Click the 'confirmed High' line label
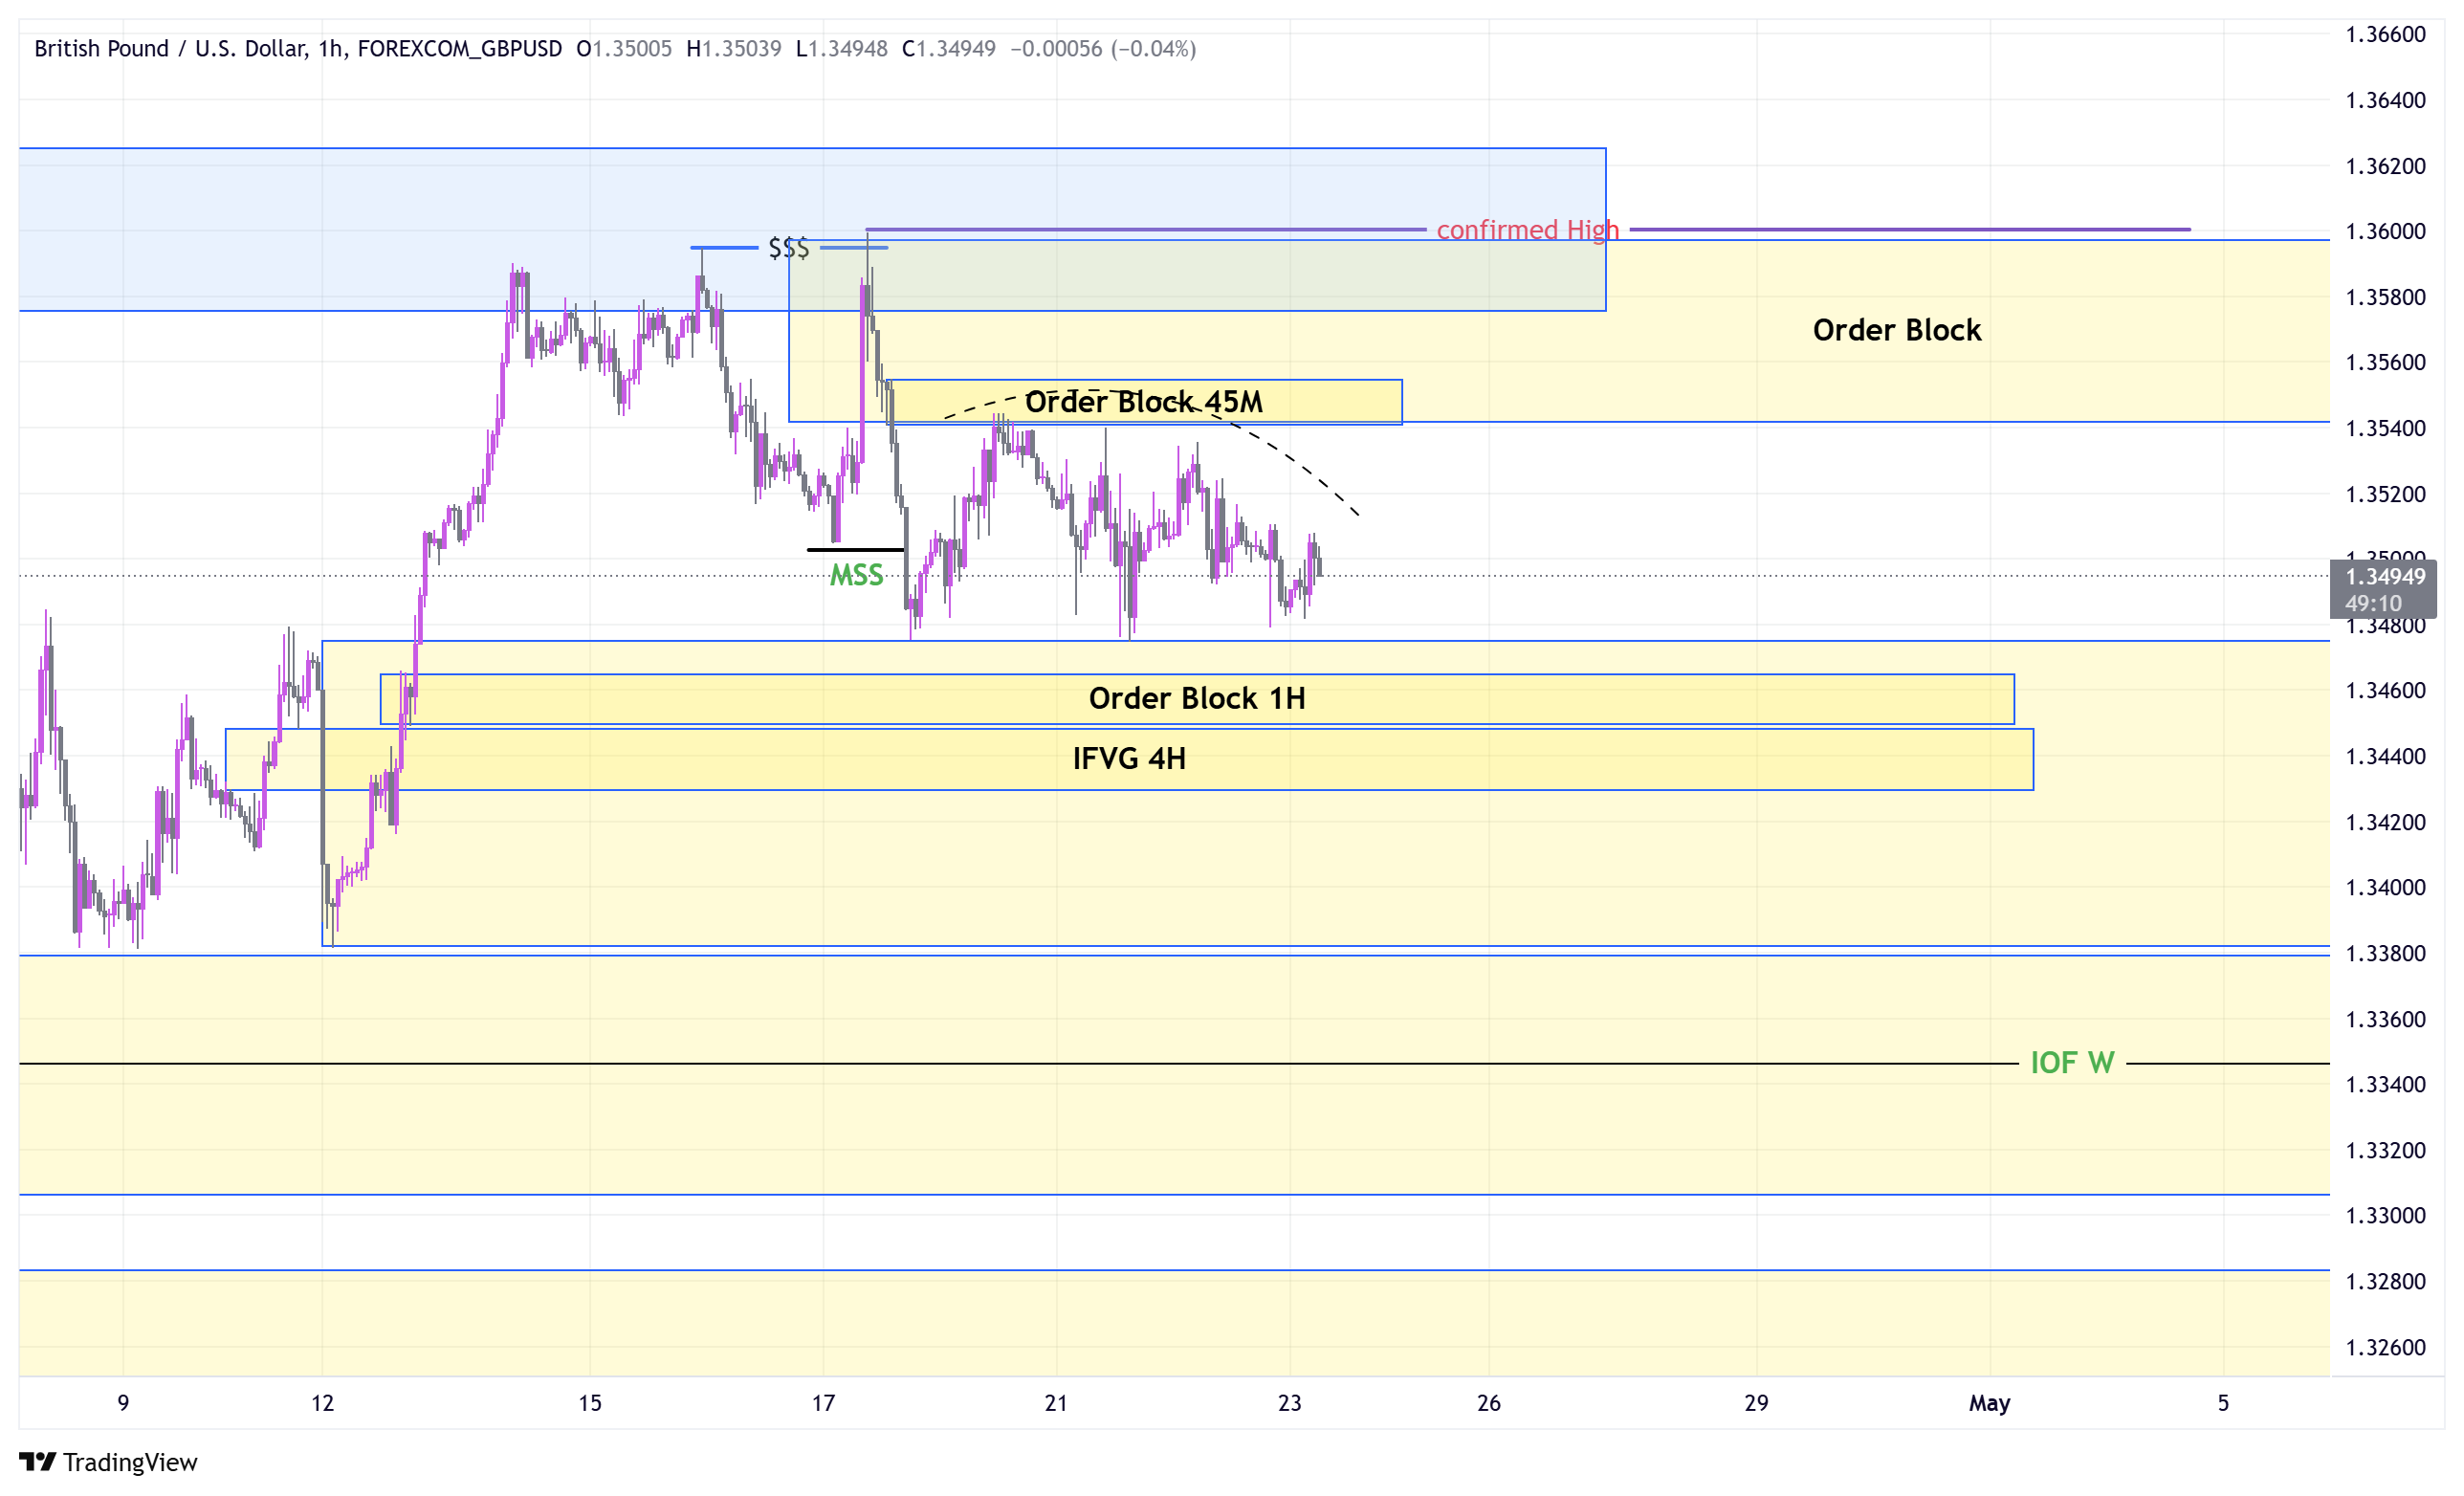The height and width of the screenshot is (1496, 2464). click(1528, 230)
